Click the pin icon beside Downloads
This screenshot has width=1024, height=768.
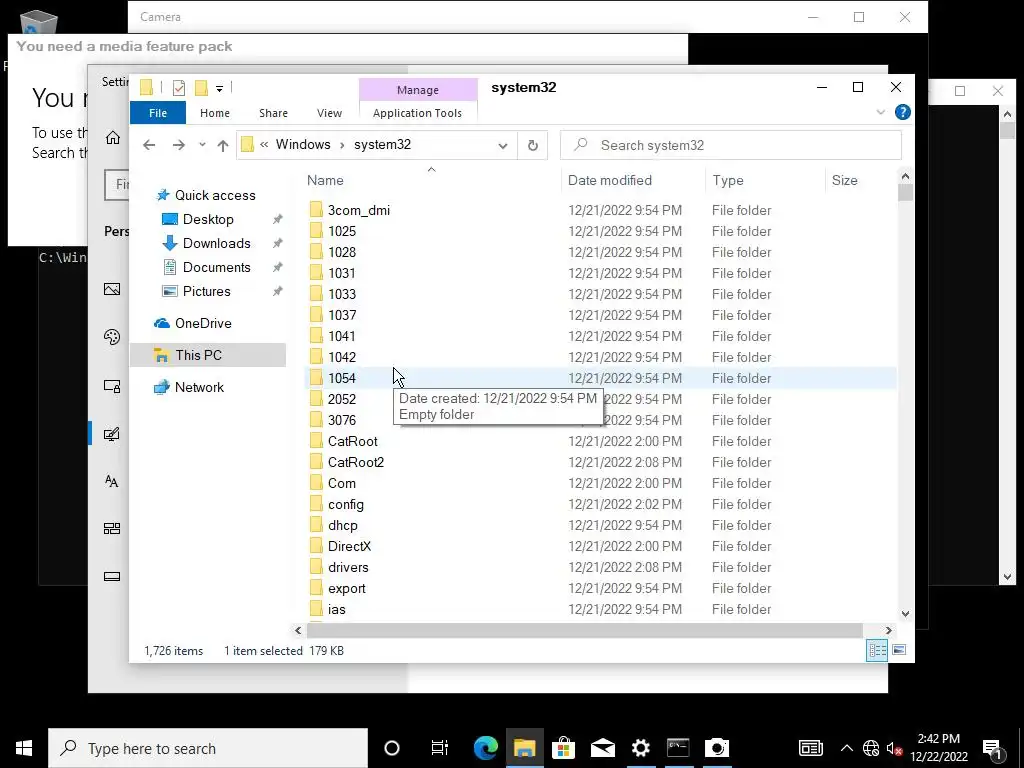pos(278,244)
